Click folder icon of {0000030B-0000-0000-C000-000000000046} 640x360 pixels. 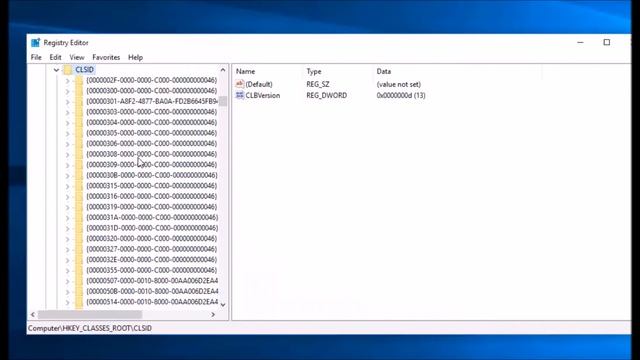click(x=79, y=176)
